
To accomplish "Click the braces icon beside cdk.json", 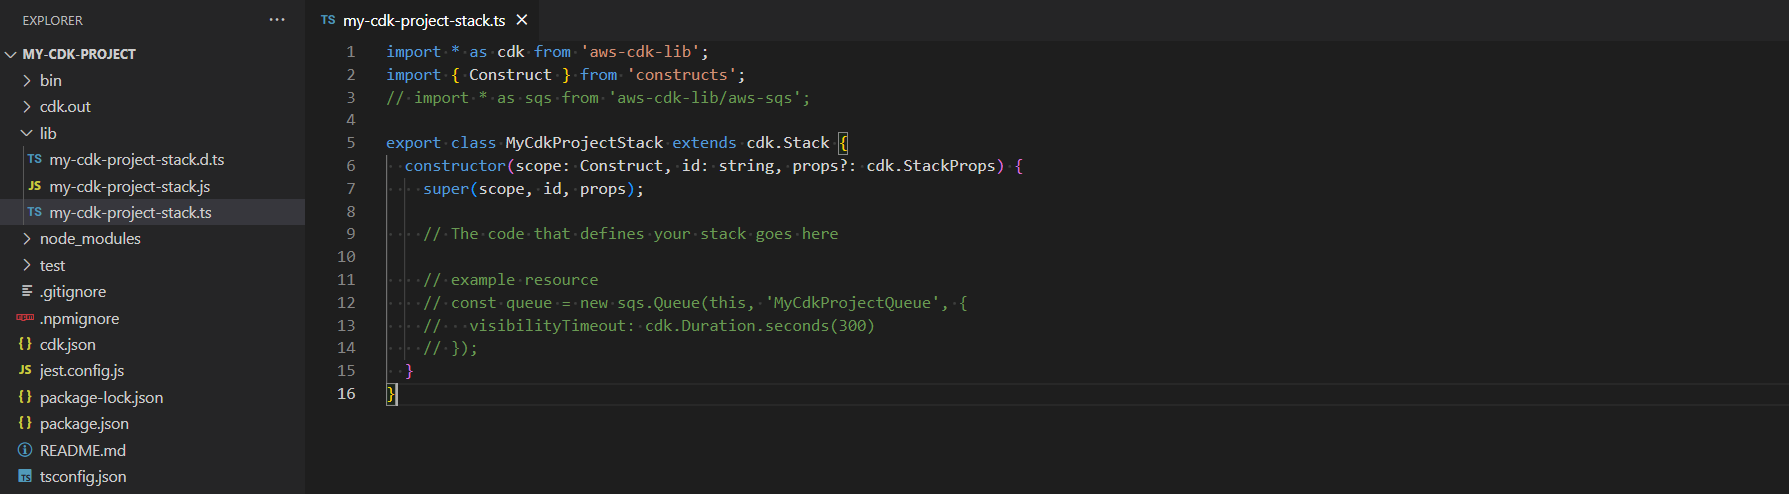I will tap(25, 344).
